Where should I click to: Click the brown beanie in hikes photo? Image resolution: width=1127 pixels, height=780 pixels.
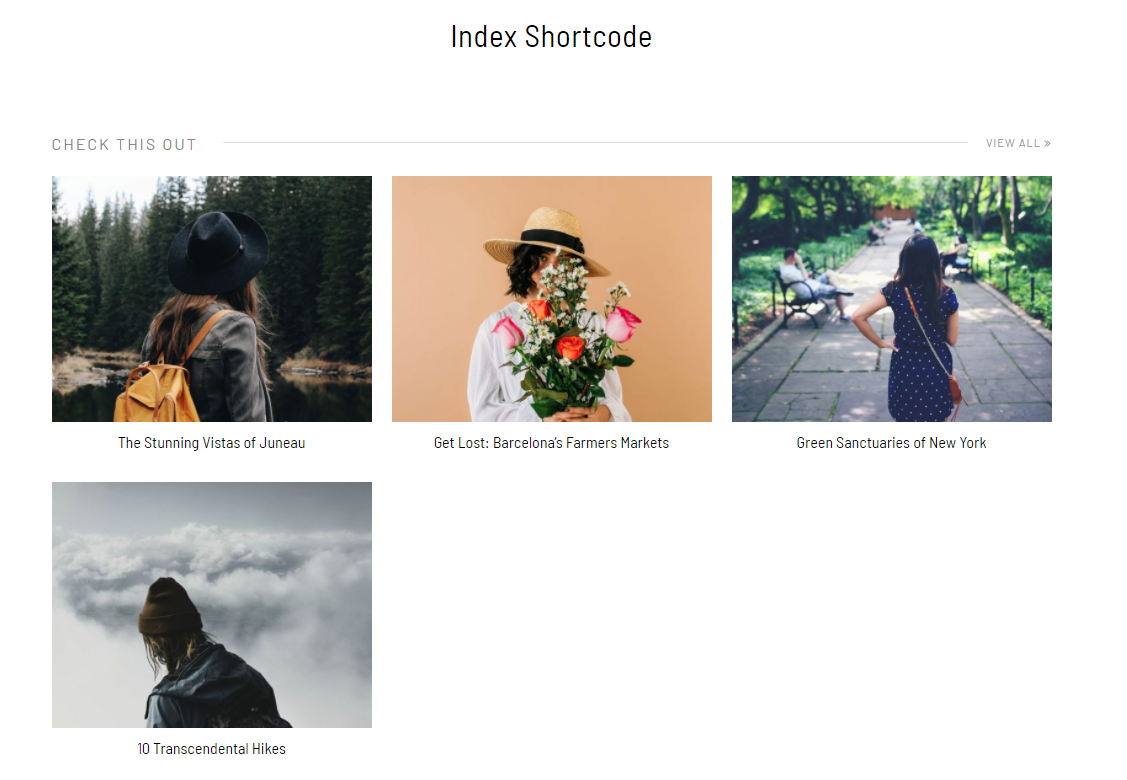coord(170,606)
